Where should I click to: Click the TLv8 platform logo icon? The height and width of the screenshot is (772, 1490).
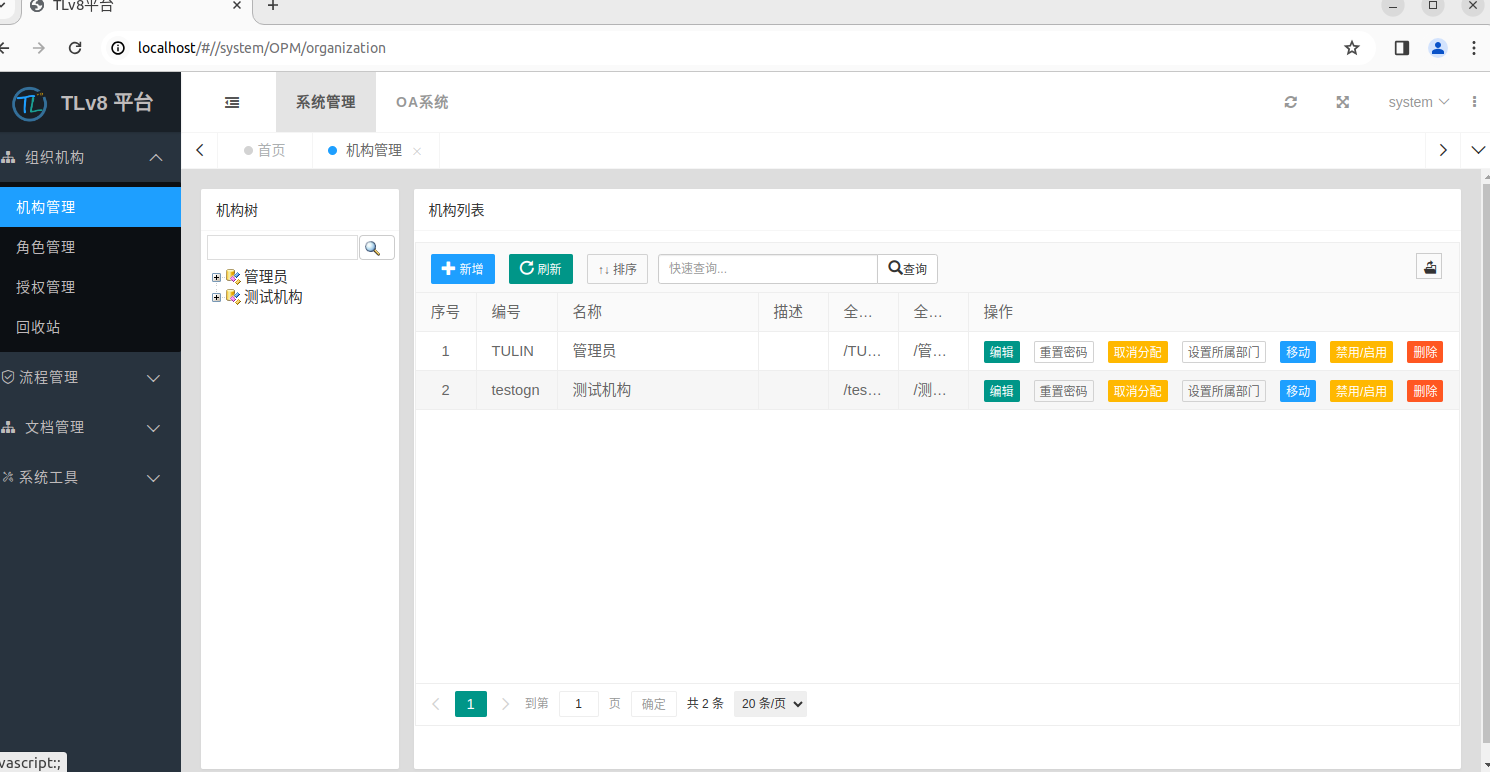pyautogui.click(x=30, y=102)
